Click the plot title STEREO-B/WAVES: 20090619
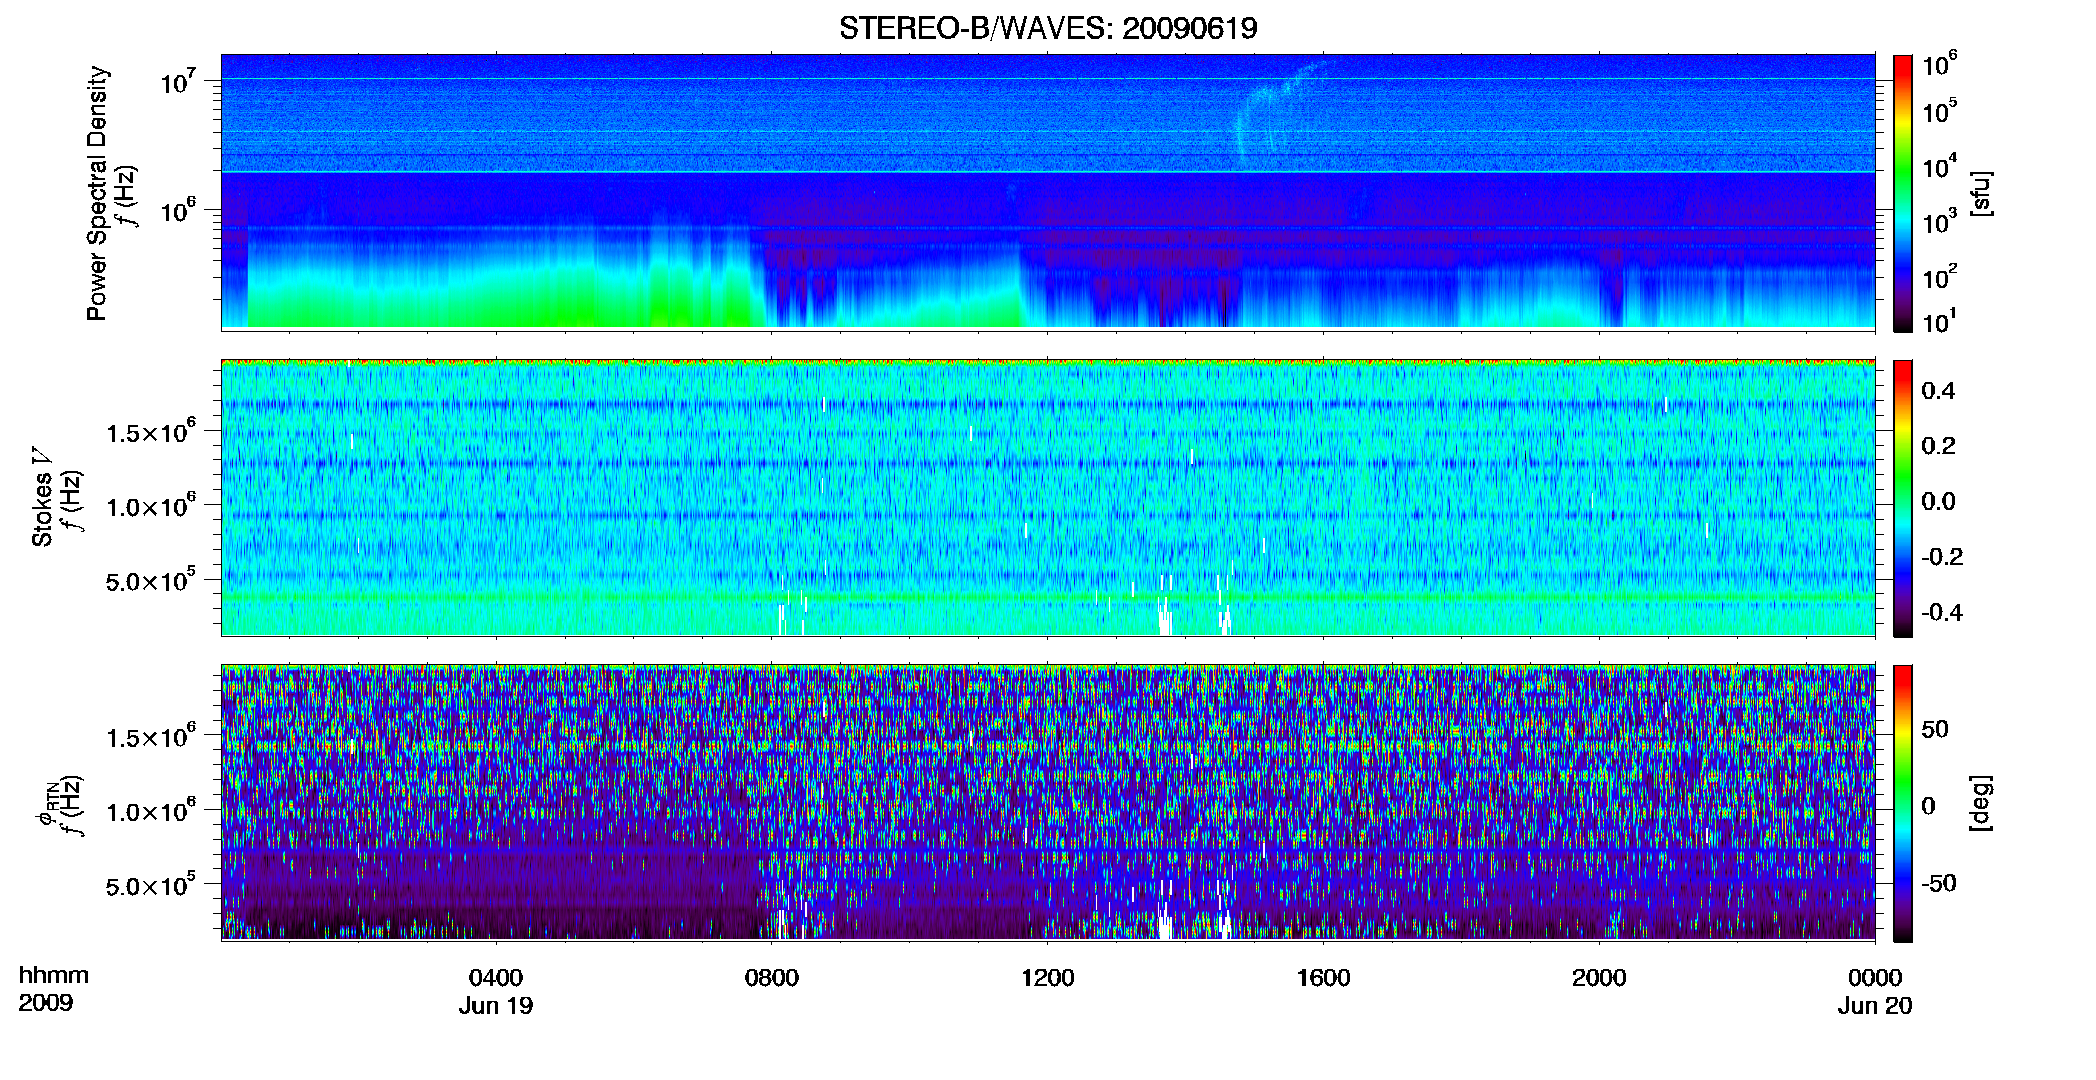Image resolution: width=2096 pixels, height=1080 pixels. tap(1047, 28)
